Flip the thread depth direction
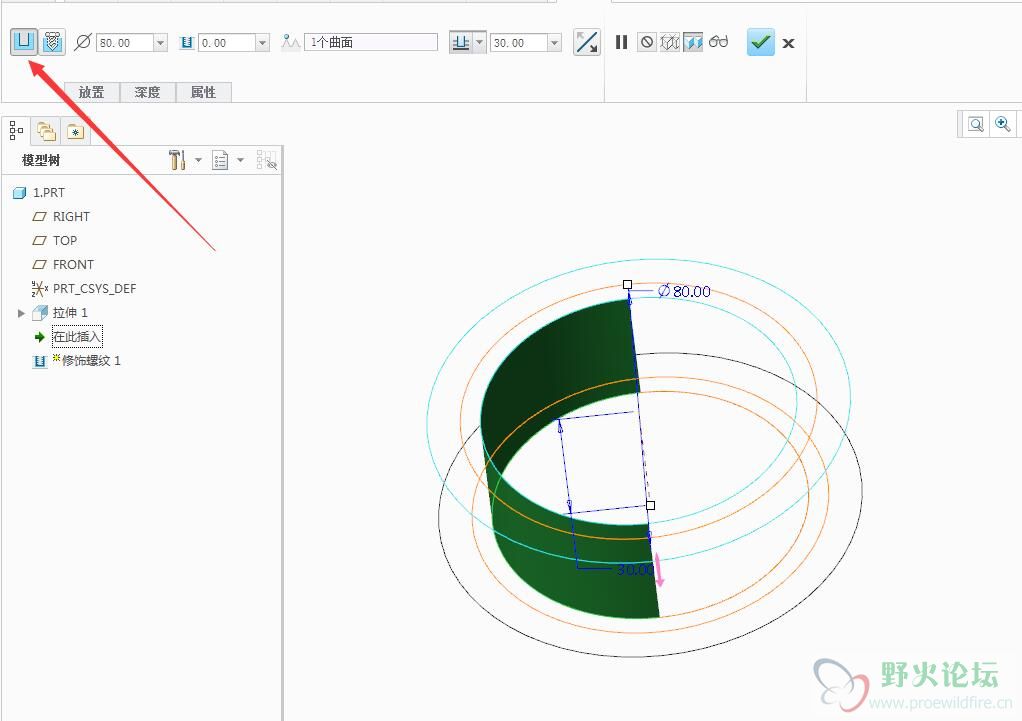The height and width of the screenshot is (721, 1022). click(587, 42)
